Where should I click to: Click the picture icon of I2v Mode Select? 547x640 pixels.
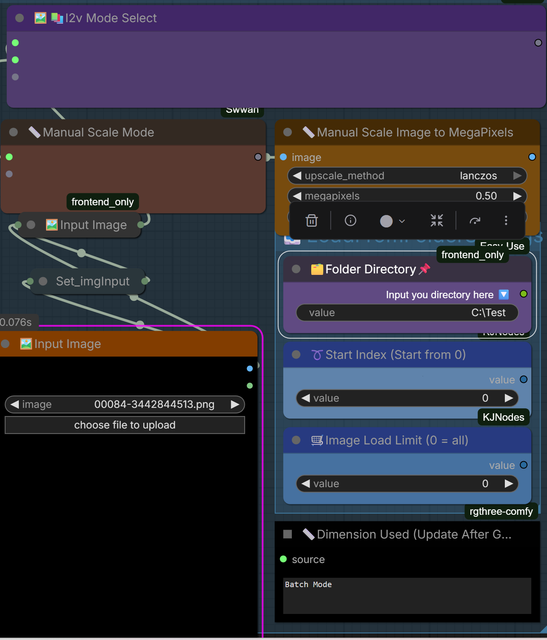click(x=40, y=18)
